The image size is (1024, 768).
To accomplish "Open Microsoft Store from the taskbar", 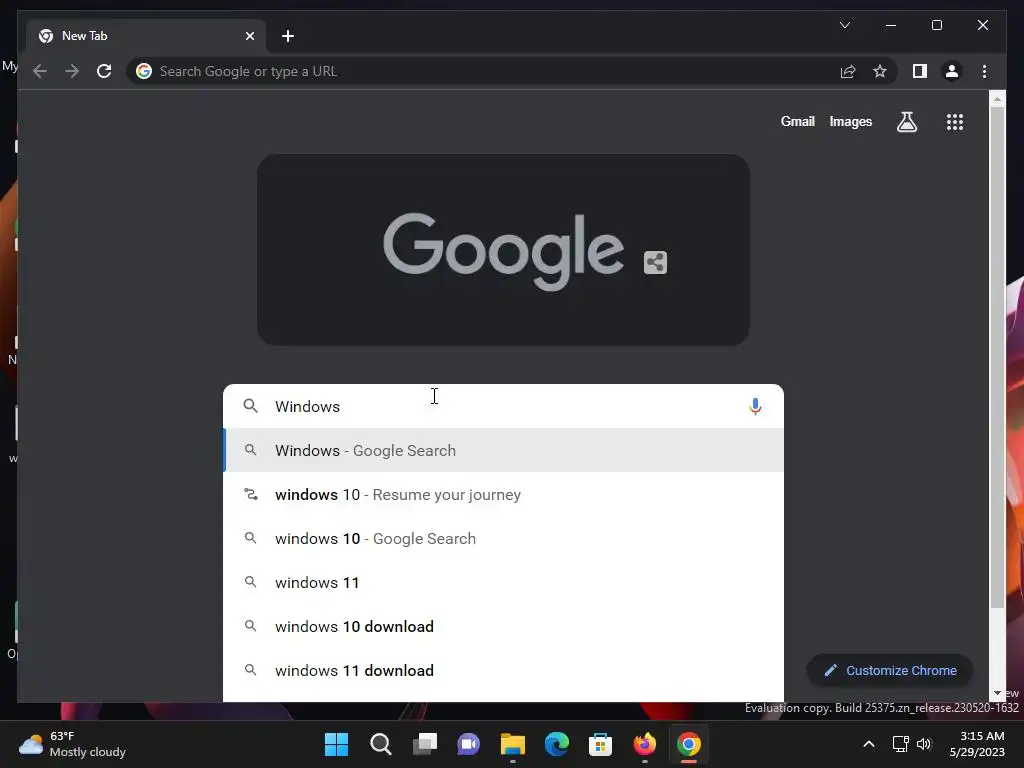I will point(600,744).
